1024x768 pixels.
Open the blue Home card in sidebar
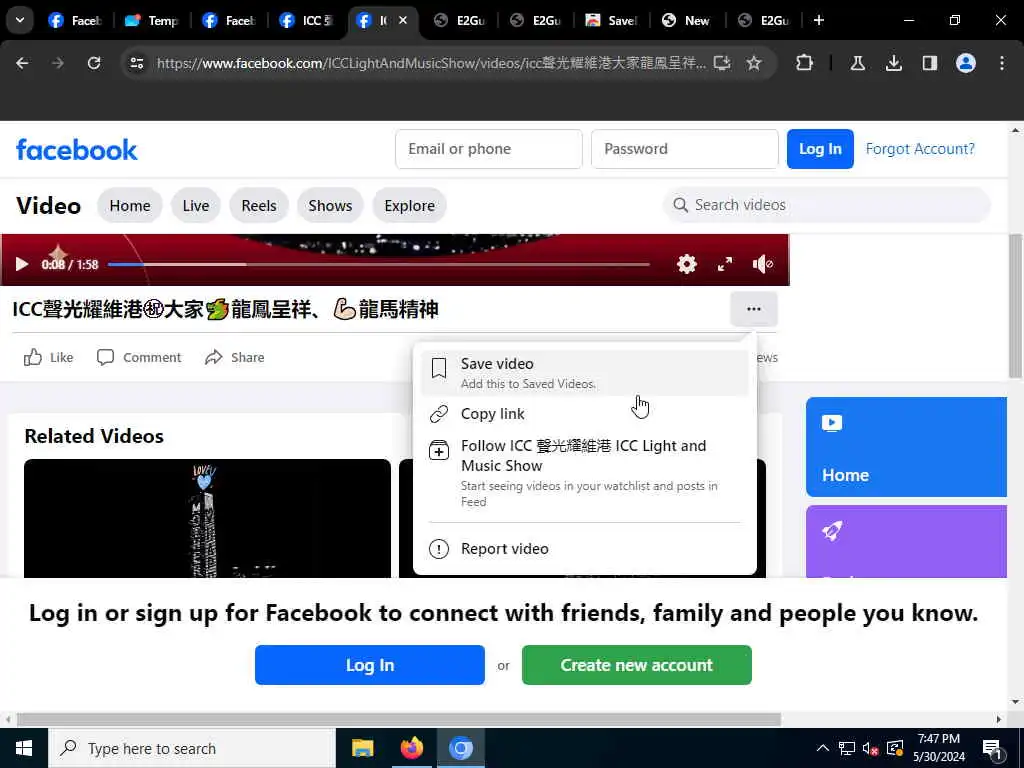[x=906, y=447]
